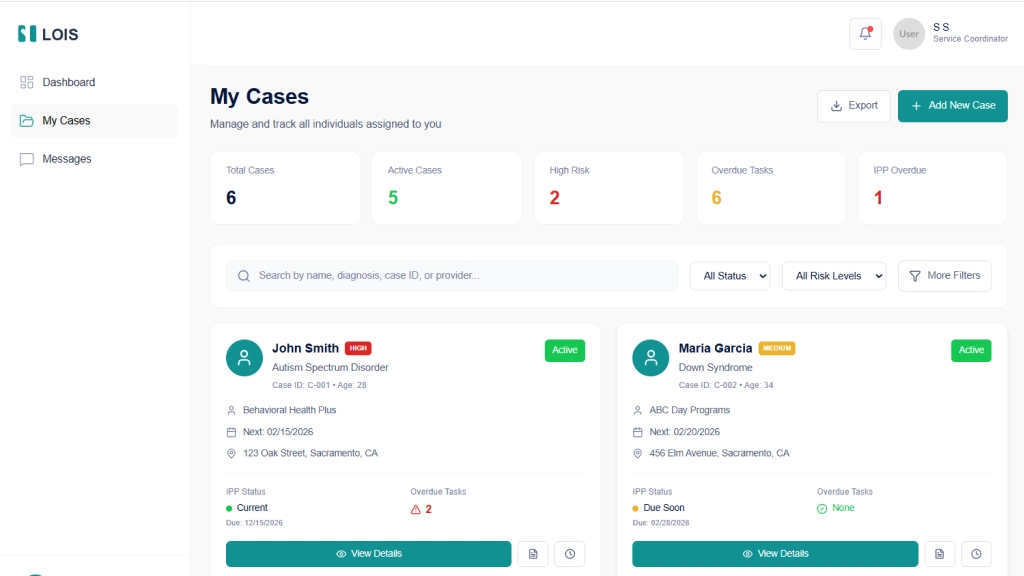Click John Smith's profile avatar icon
The height and width of the screenshot is (576, 1024).
coord(244,358)
